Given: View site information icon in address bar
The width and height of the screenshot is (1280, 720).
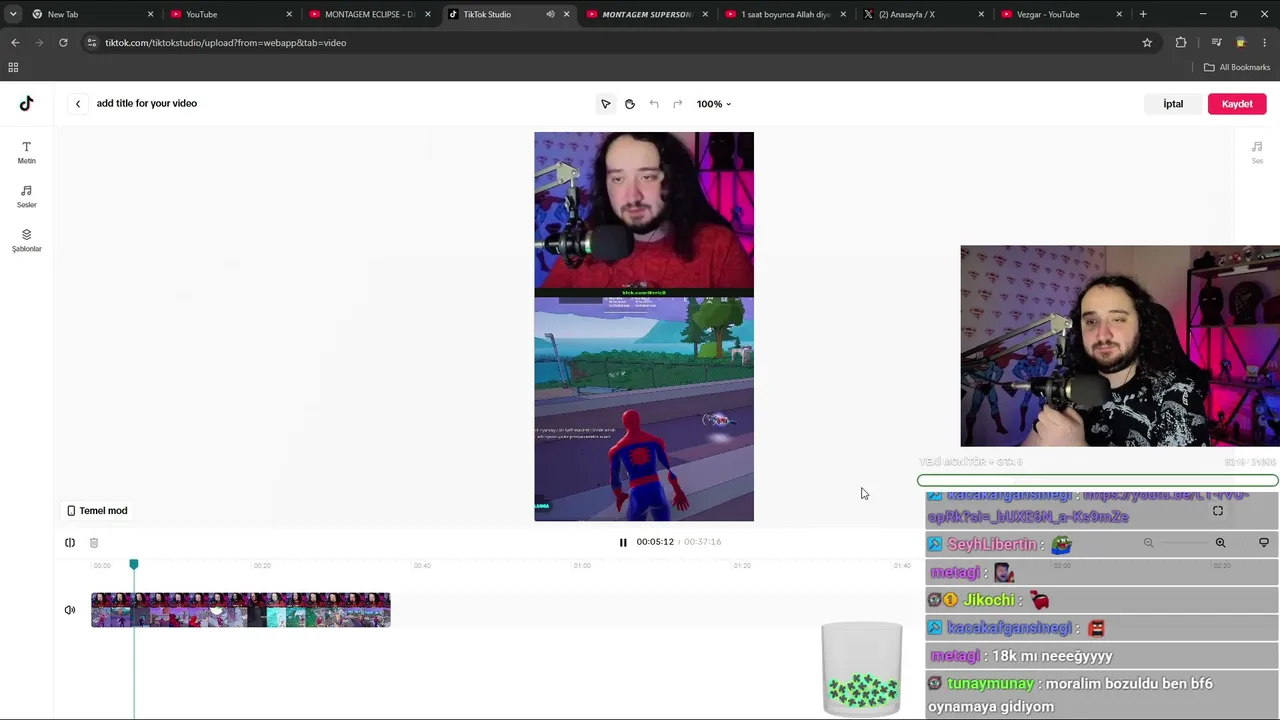Looking at the screenshot, I should (x=92, y=43).
